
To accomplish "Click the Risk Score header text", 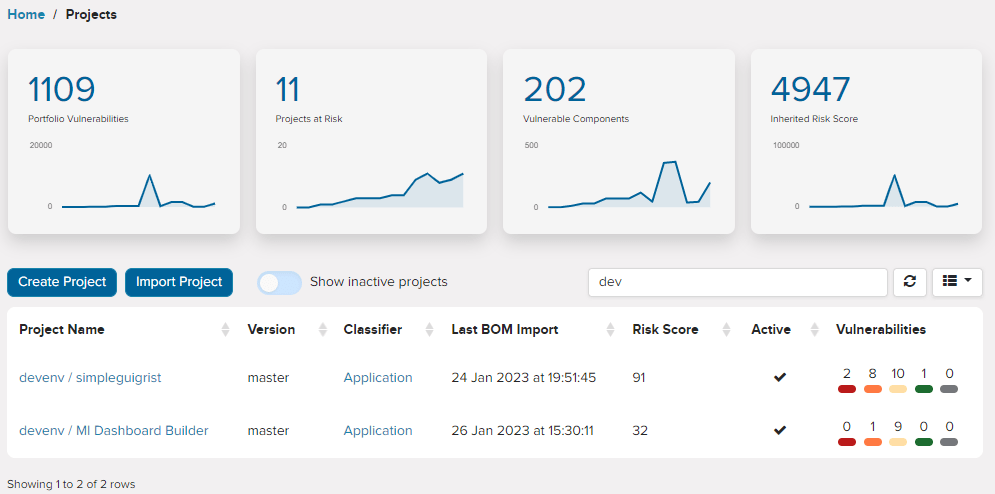I will point(665,330).
